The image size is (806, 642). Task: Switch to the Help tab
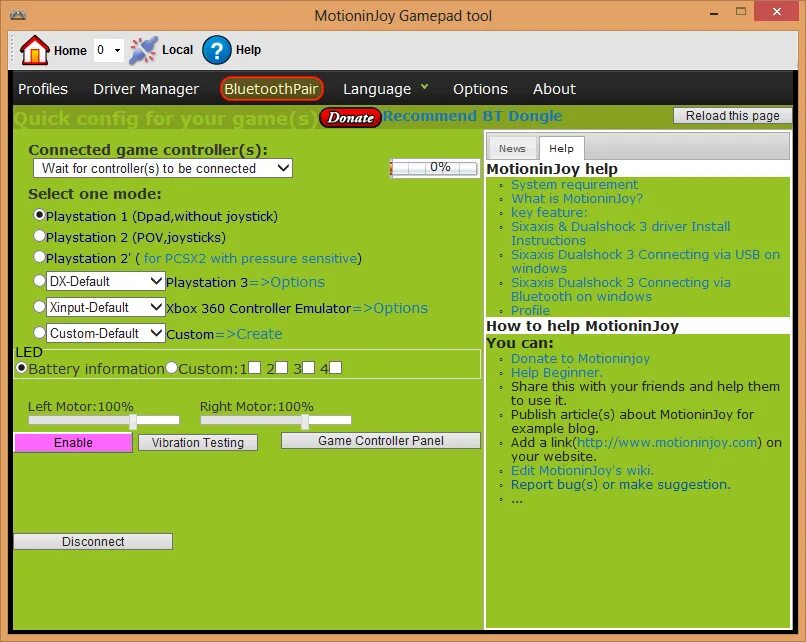[x=561, y=149]
